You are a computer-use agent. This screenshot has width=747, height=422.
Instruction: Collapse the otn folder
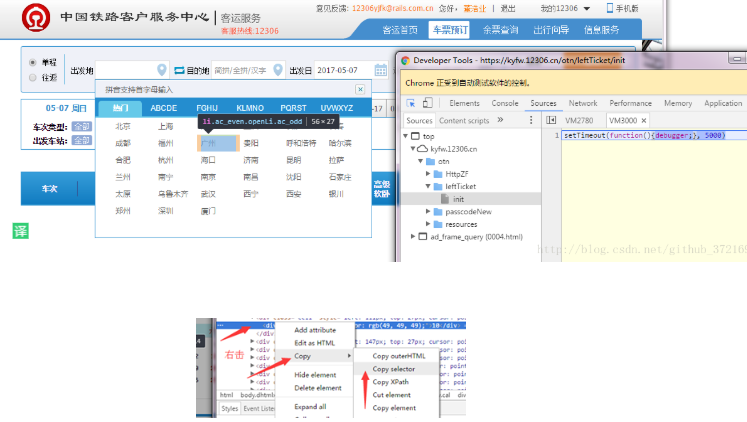tap(421, 161)
